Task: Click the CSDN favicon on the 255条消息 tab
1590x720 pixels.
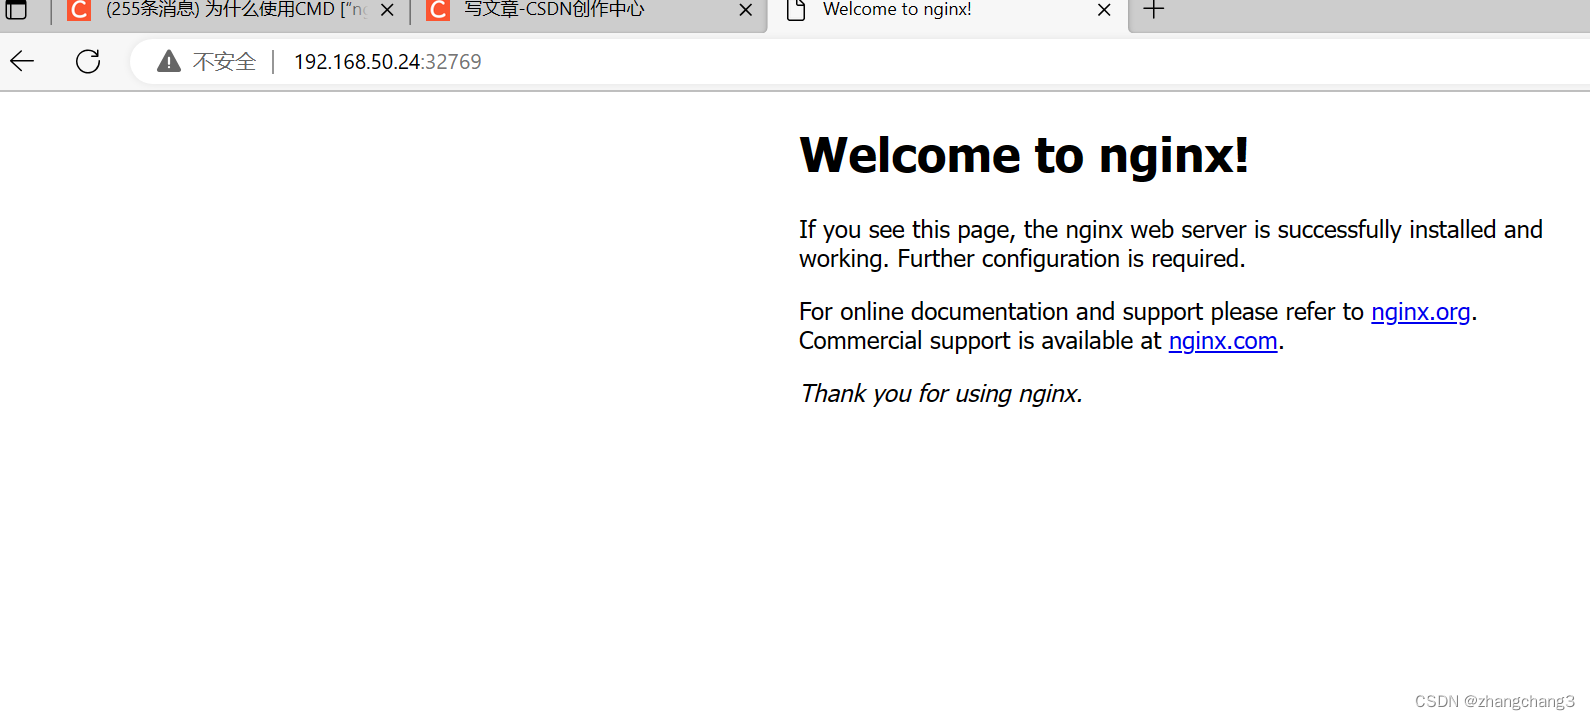Action: (x=79, y=10)
